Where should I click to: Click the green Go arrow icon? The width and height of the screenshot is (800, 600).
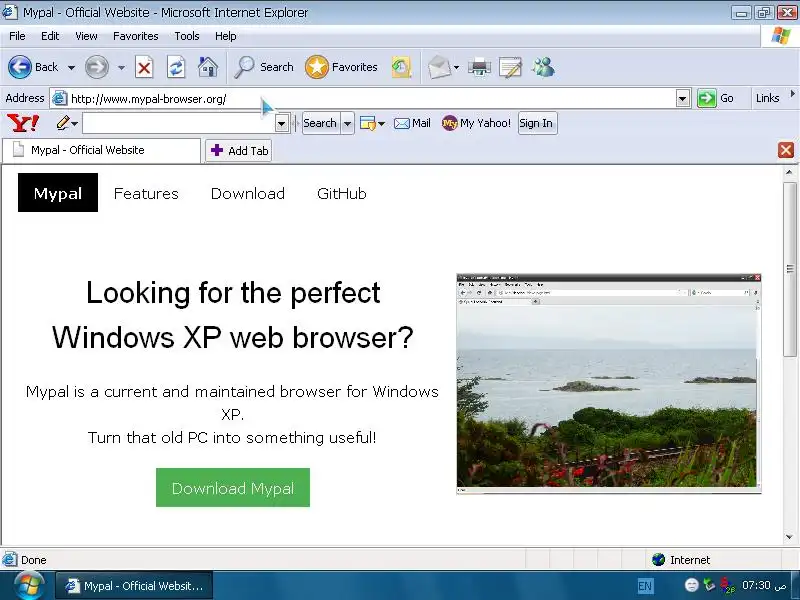click(x=707, y=98)
